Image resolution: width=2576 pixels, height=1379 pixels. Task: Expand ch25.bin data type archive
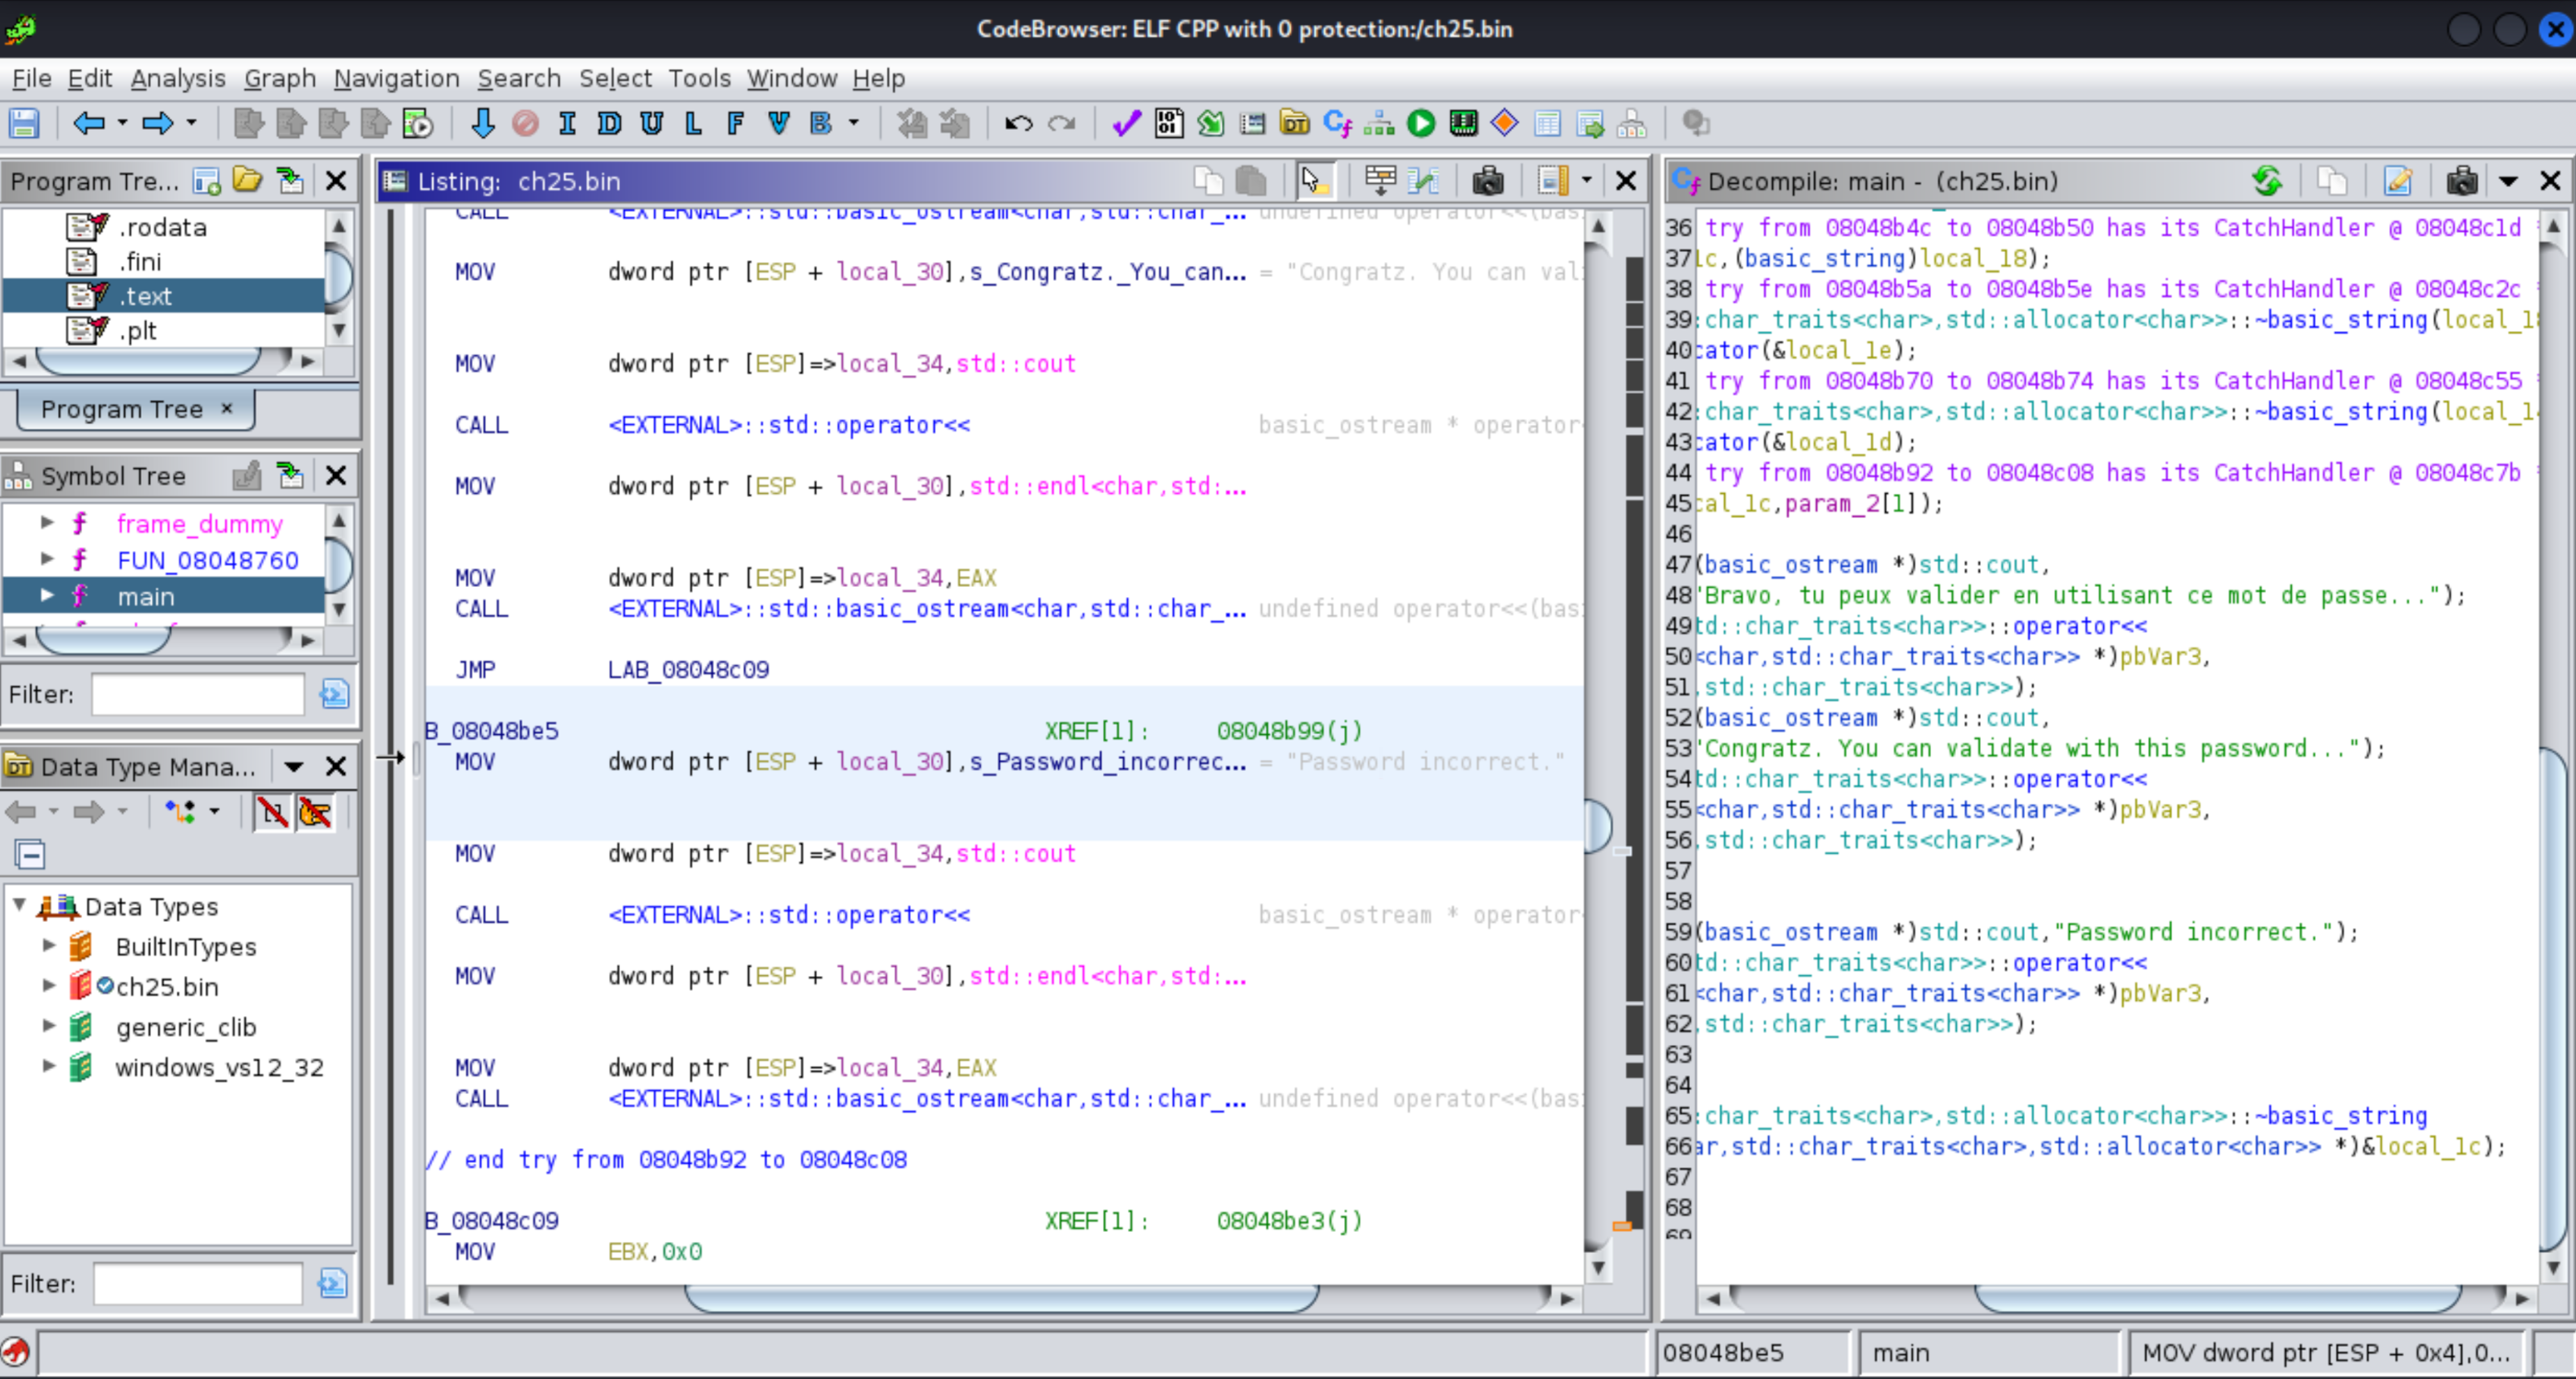click(48, 985)
